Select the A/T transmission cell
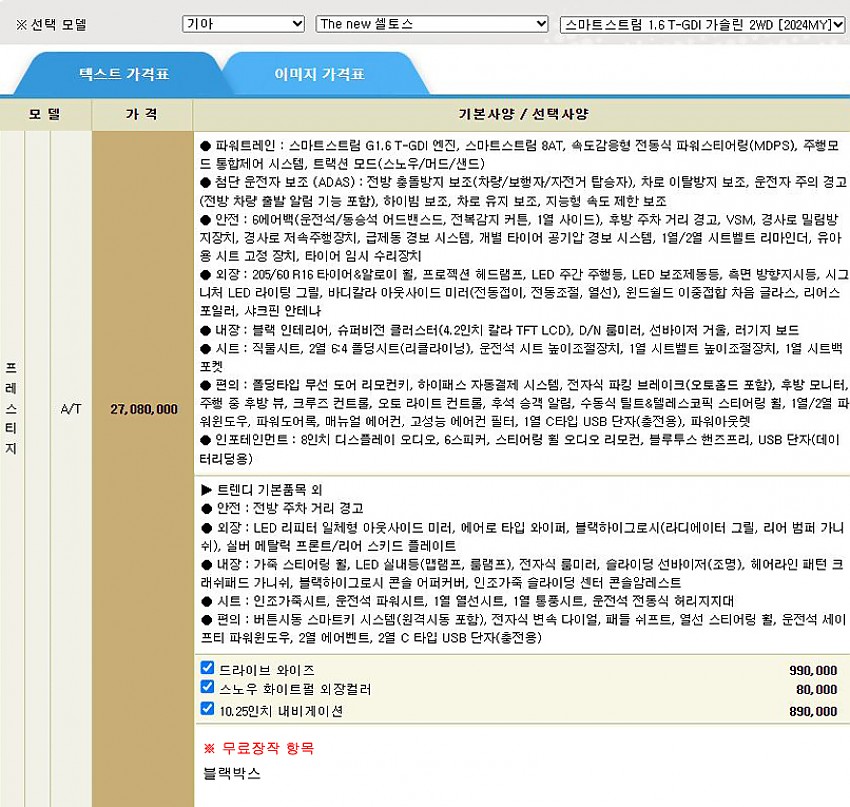850x807 pixels. pos(71,409)
